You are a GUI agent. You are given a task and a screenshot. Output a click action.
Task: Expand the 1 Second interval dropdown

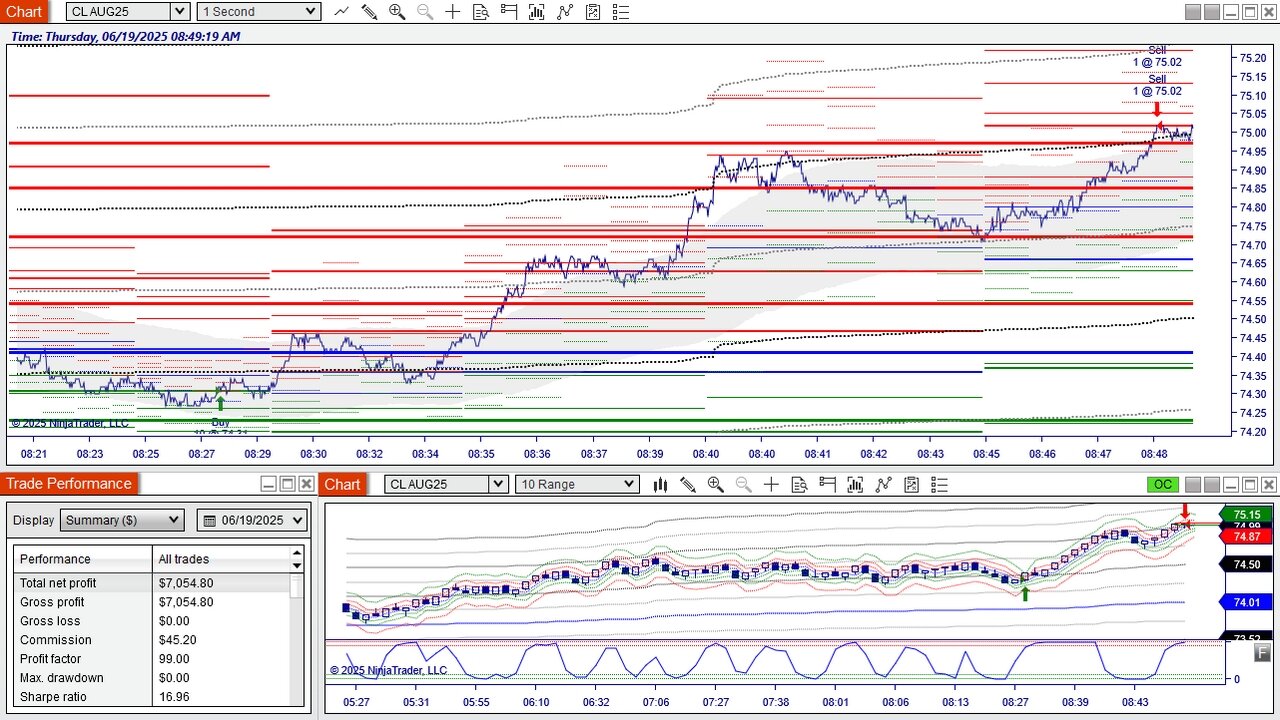pyautogui.click(x=310, y=12)
